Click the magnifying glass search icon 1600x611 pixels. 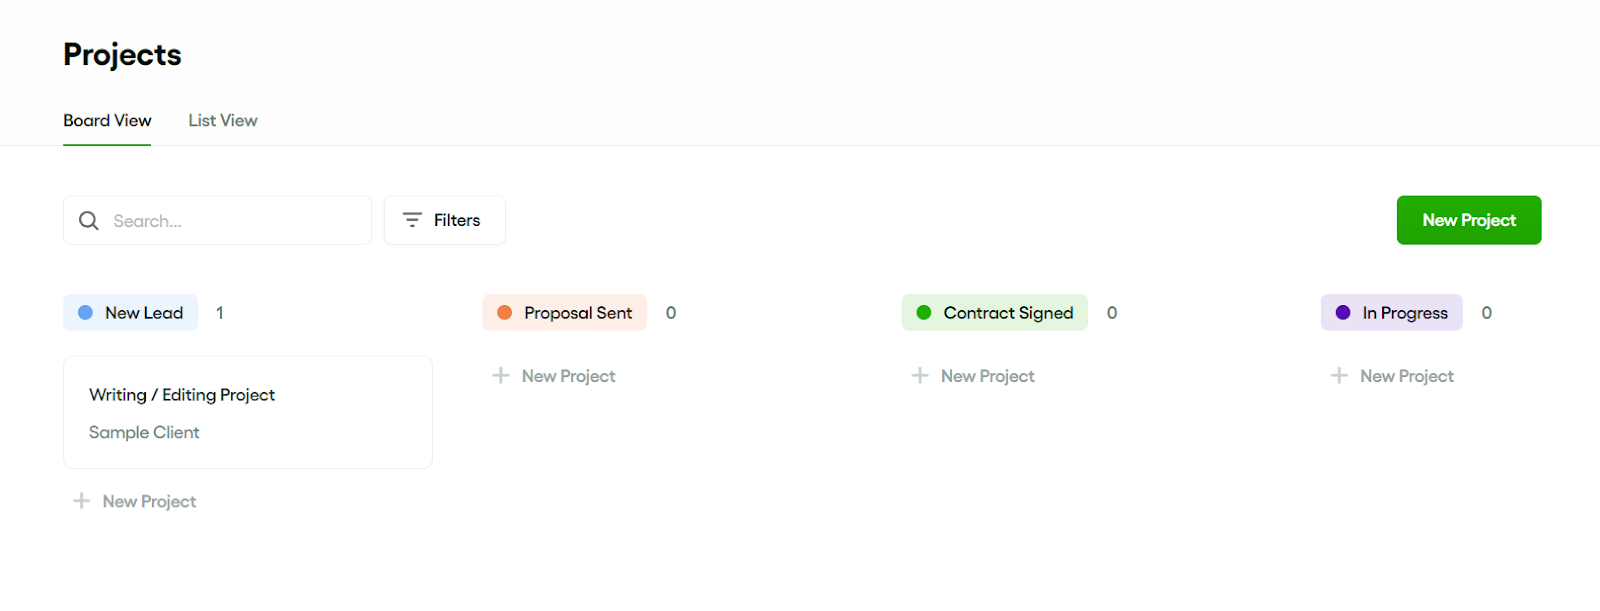tap(88, 220)
